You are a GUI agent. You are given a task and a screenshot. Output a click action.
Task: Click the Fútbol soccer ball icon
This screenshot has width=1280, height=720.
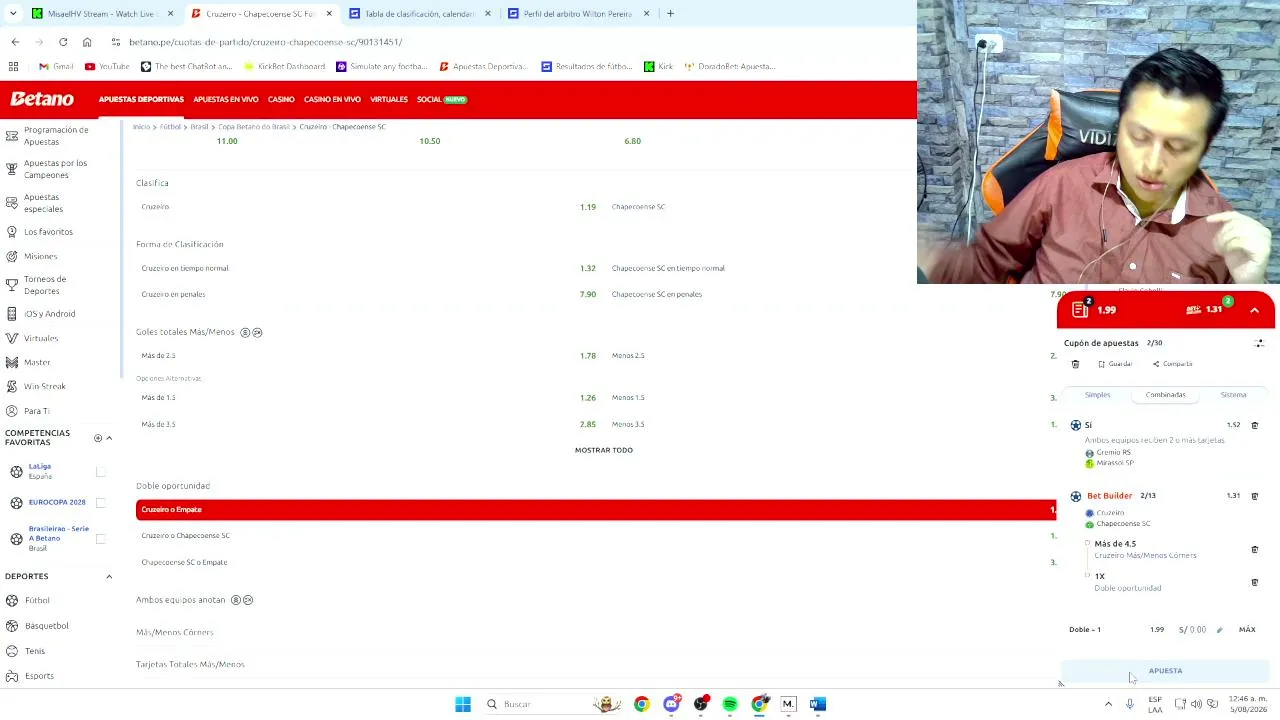coord(12,600)
